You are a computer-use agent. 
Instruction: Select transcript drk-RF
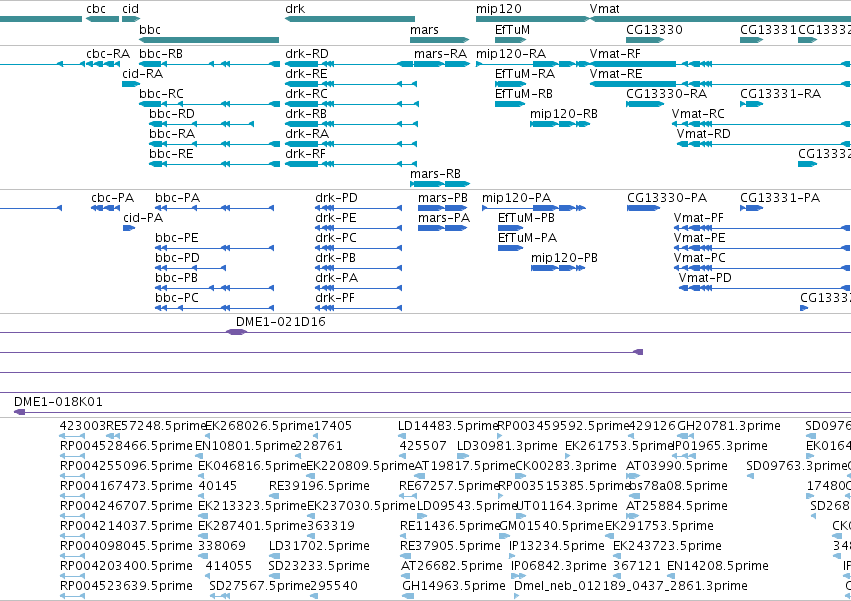tap(306, 154)
